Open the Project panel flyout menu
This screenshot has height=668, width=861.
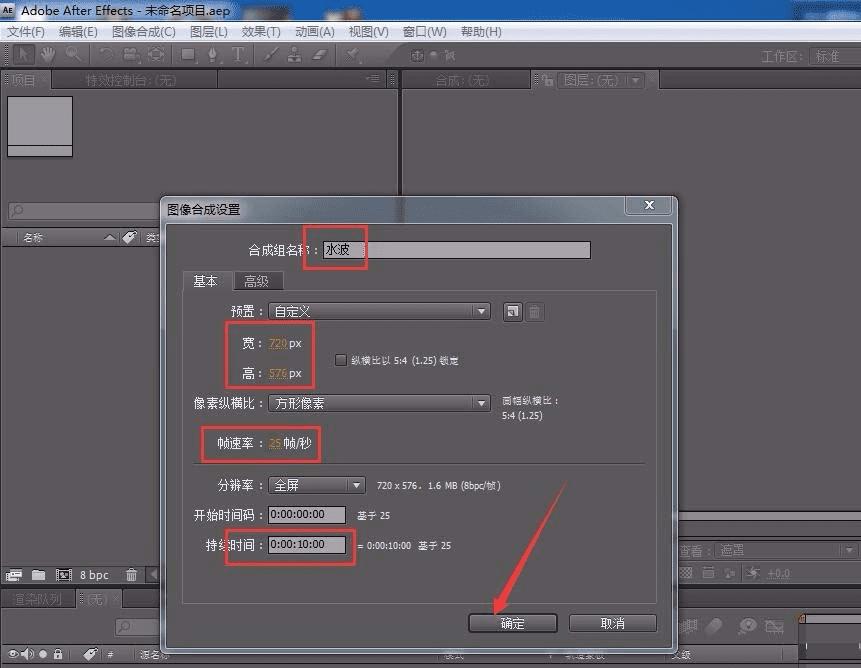pos(373,80)
